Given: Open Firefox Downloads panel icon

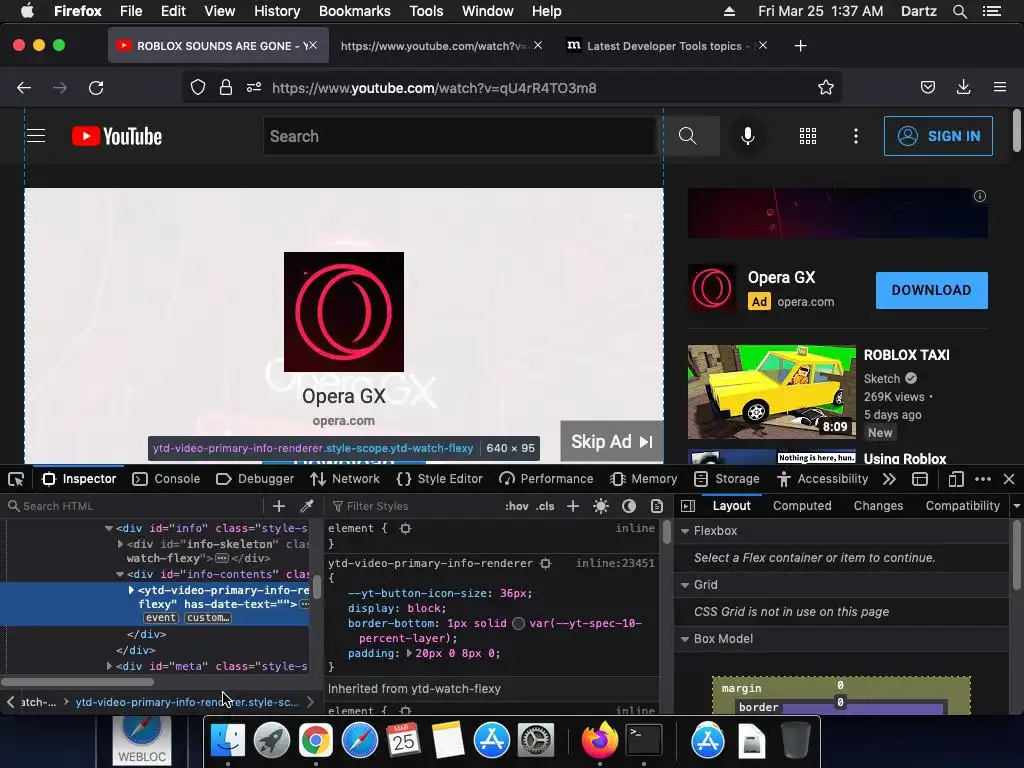Looking at the screenshot, I should (x=963, y=88).
